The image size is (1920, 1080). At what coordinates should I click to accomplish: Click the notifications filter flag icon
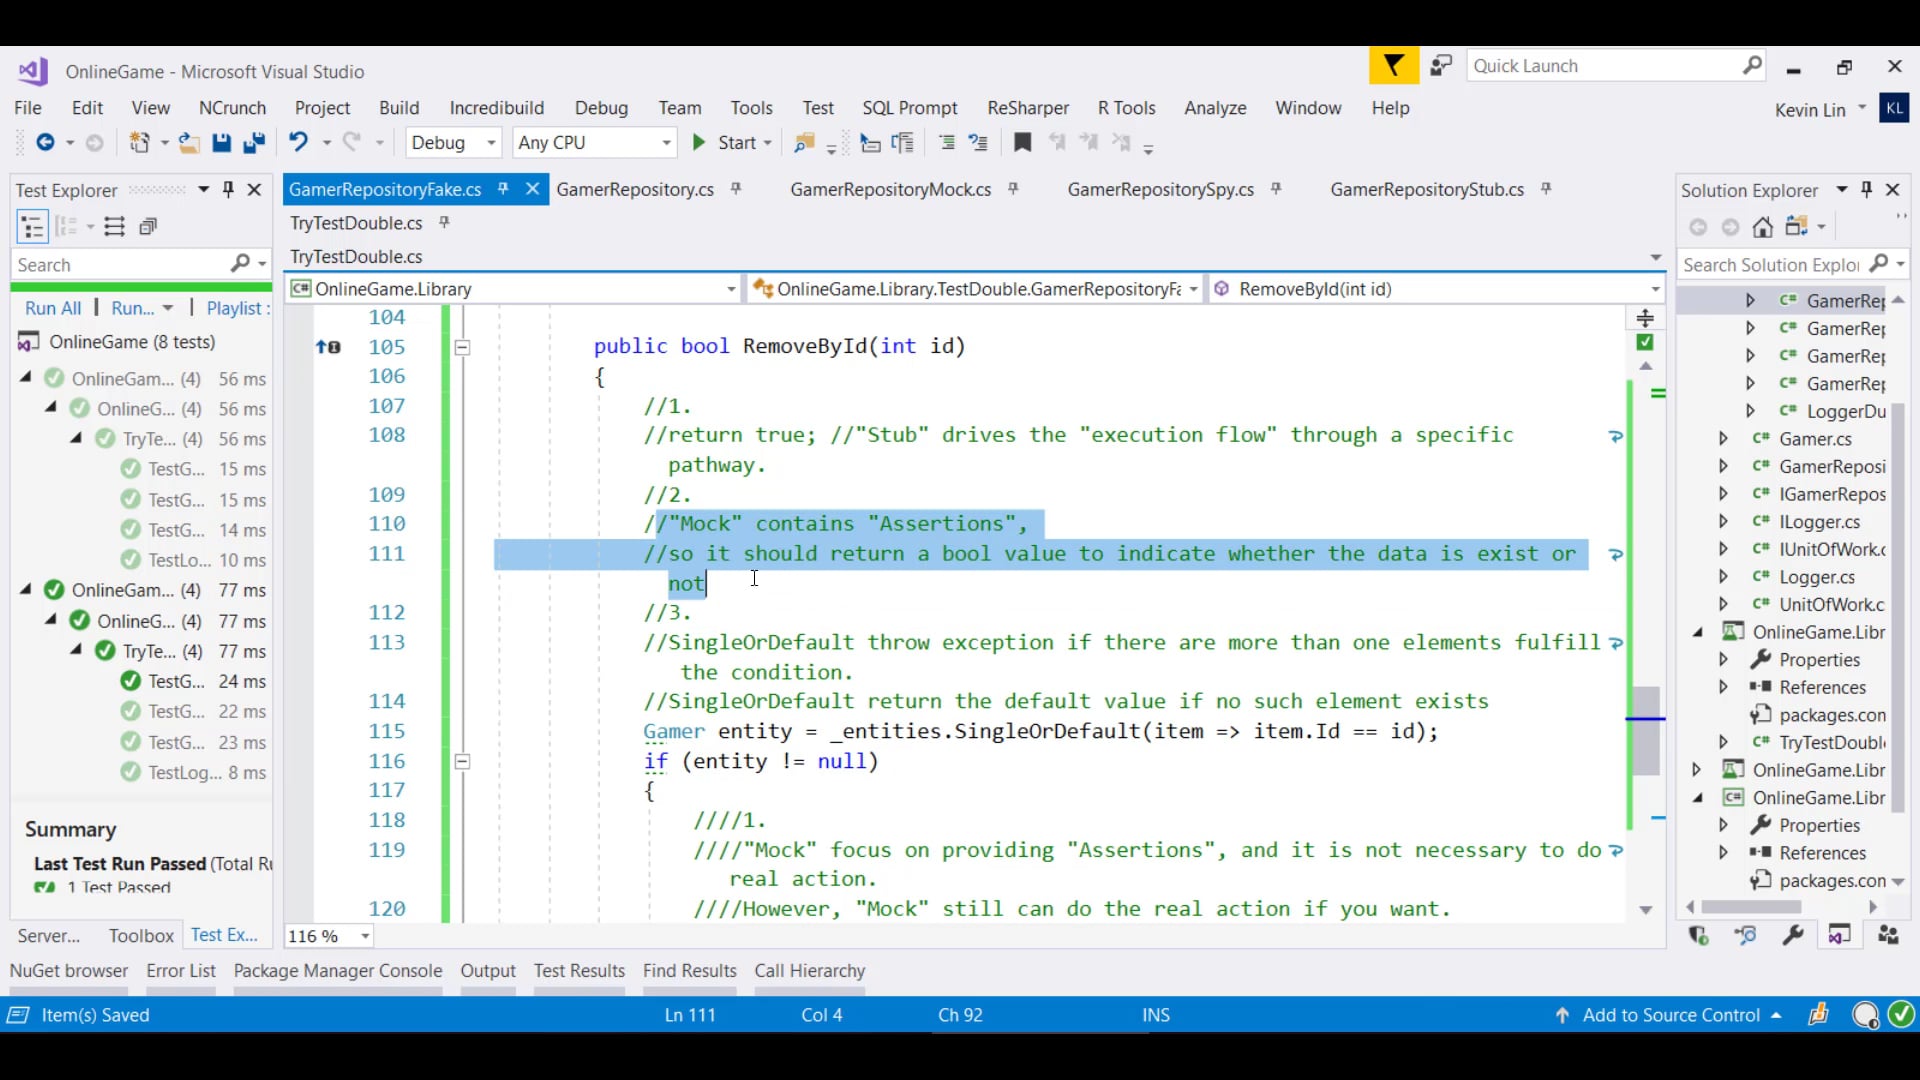(1393, 66)
